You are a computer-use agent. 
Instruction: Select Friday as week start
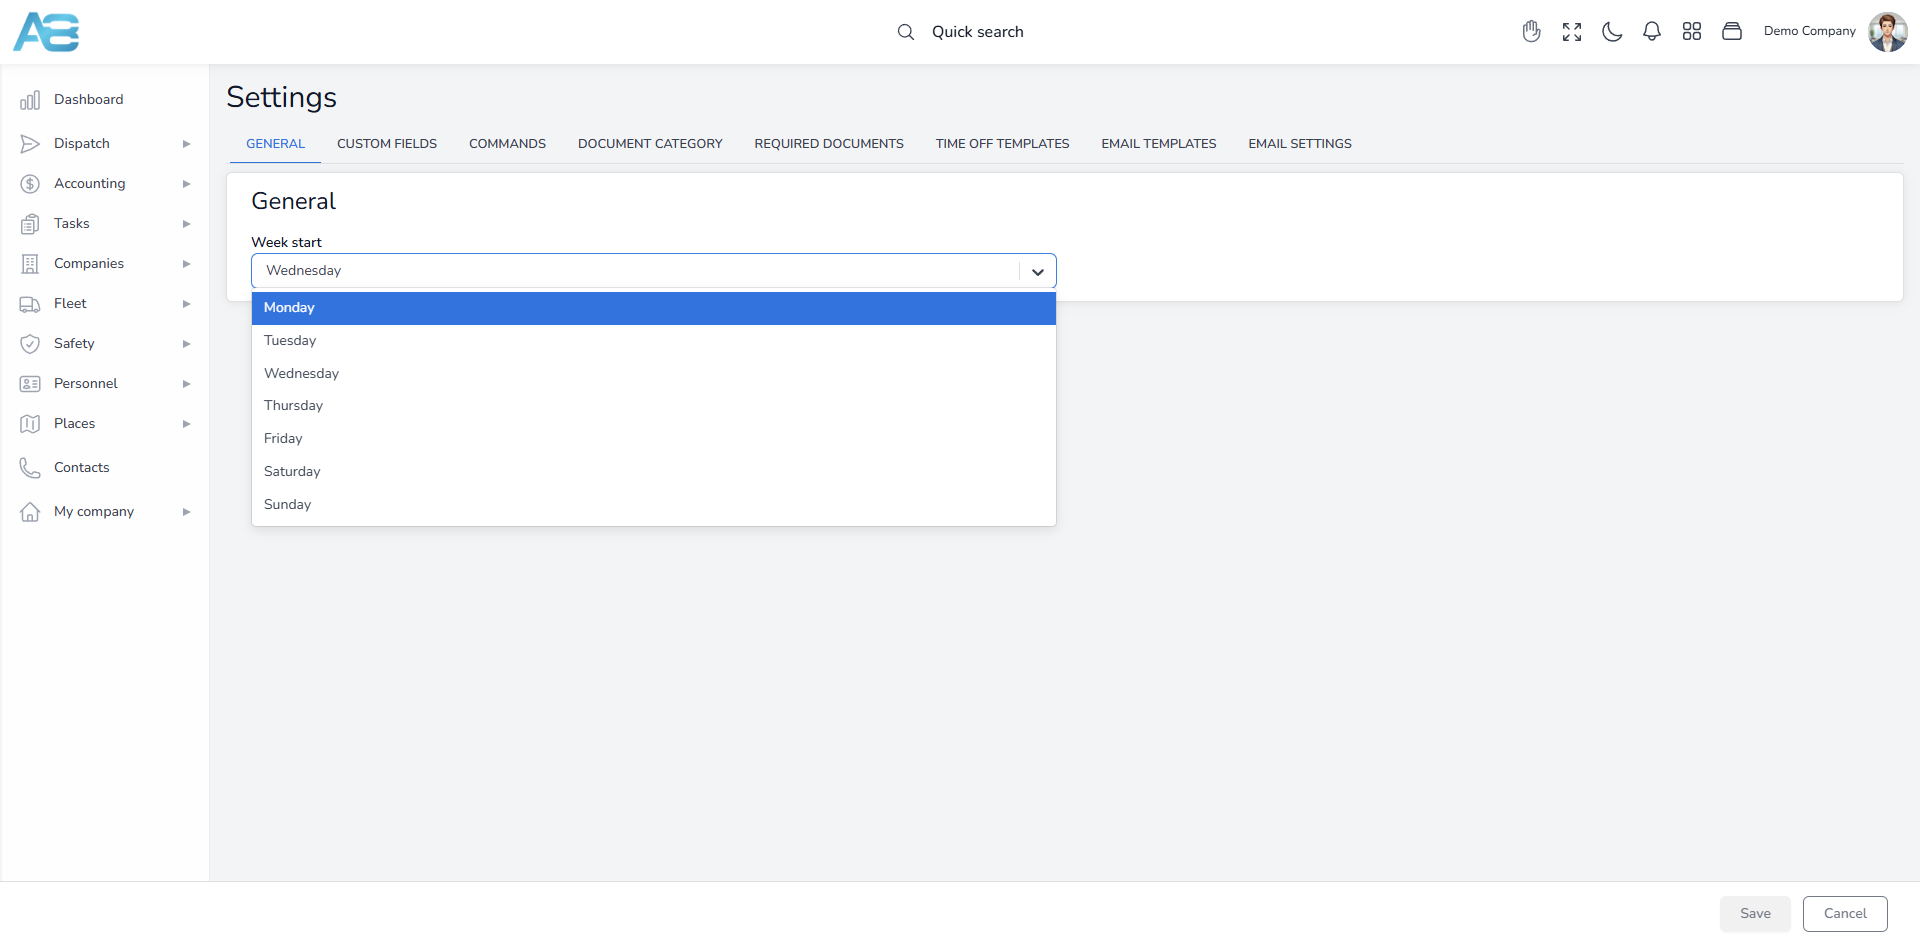(654, 439)
